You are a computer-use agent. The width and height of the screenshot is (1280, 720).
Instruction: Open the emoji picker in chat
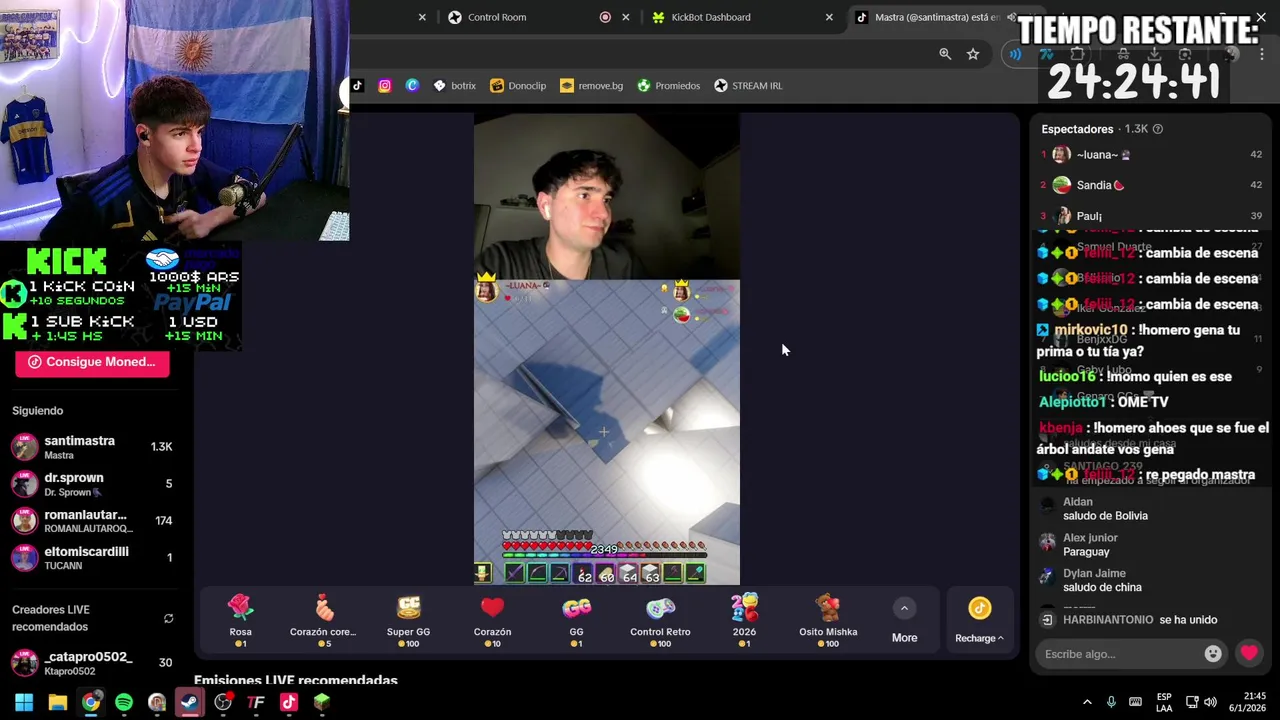[1213, 654]
